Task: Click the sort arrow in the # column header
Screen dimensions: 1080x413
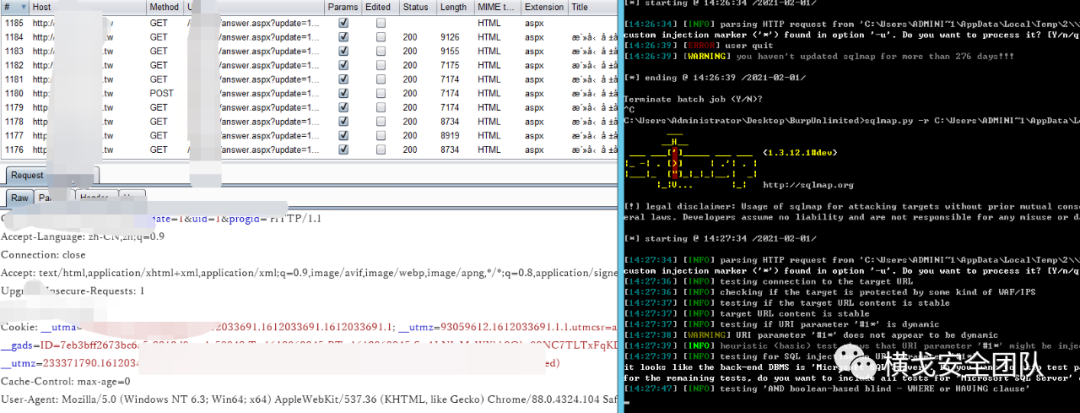Action: pos(23,7)
